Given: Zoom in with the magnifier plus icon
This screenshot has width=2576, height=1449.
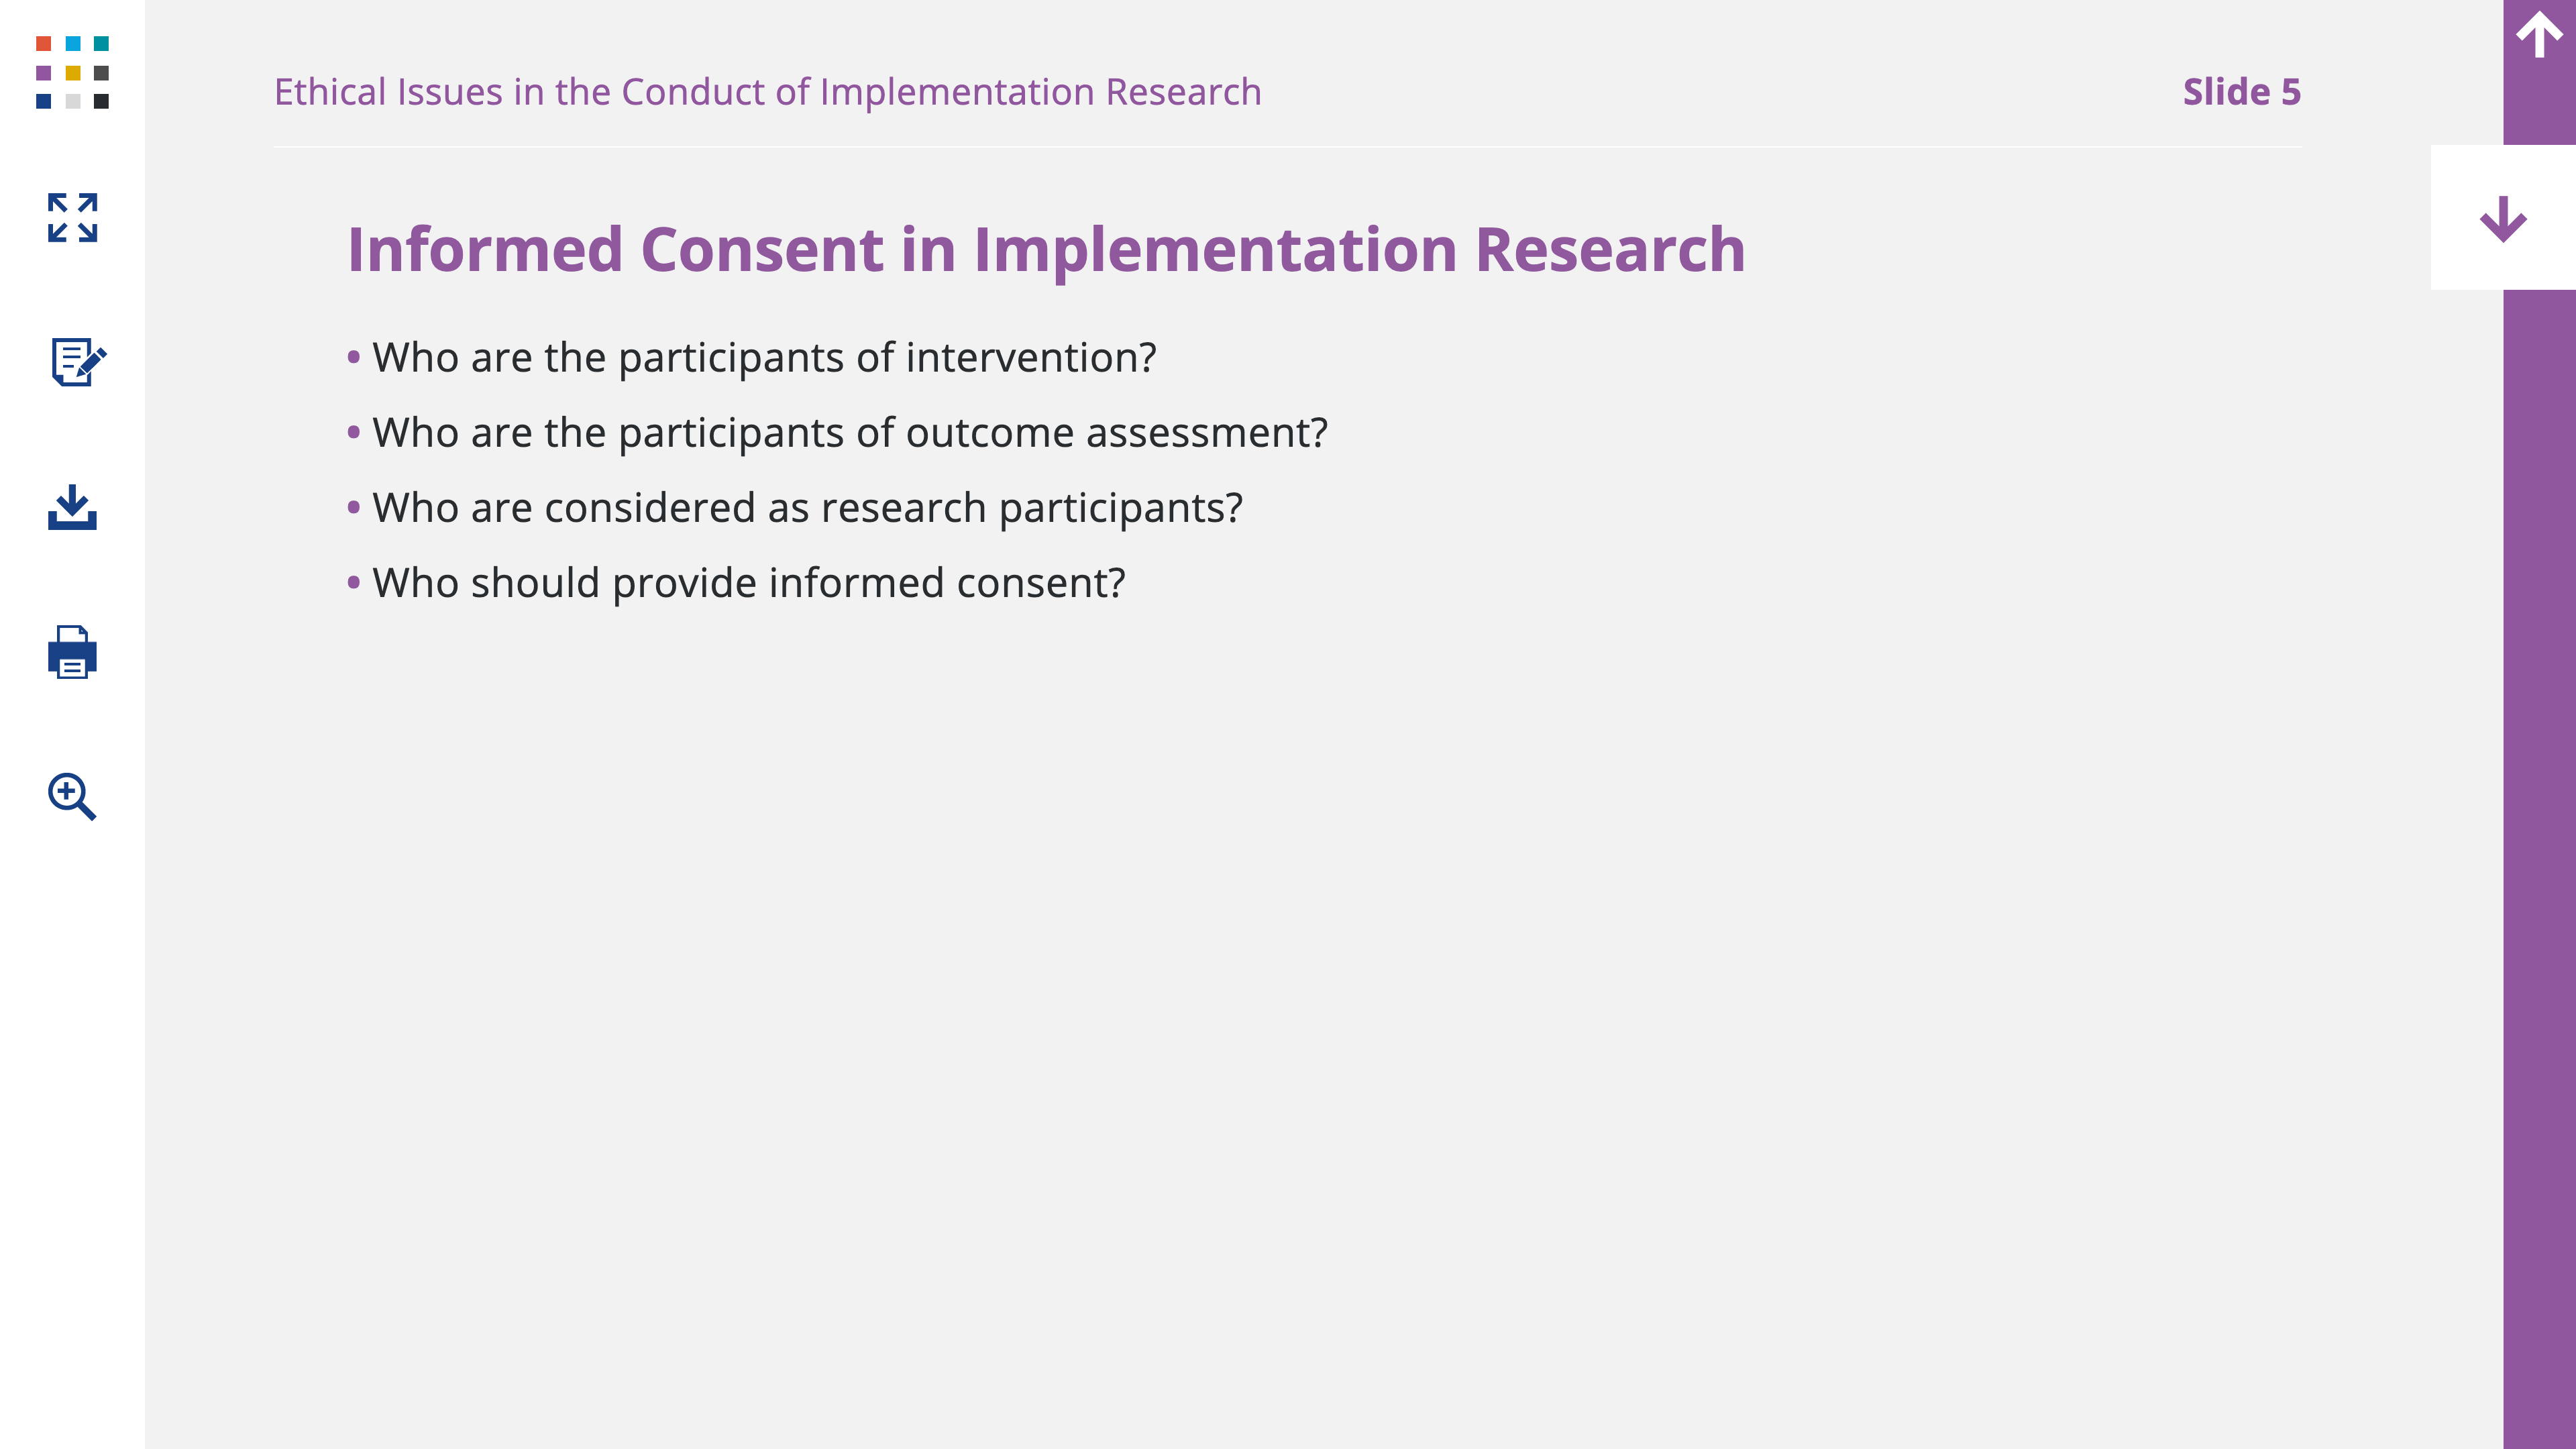Looking at the screenshot, I should 72,796.
